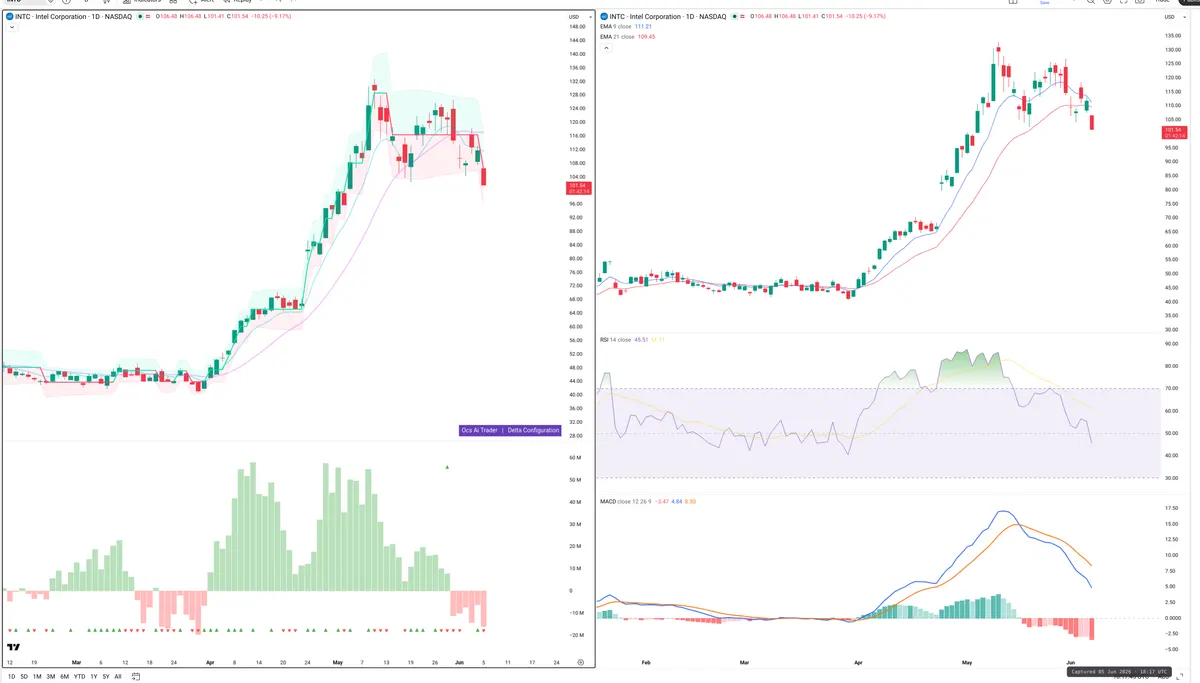Viewport: 1200px width, 683px height.
Task: Click the 60 M level on volume scale
Action: pyautogui.click(x=575, y=458)
